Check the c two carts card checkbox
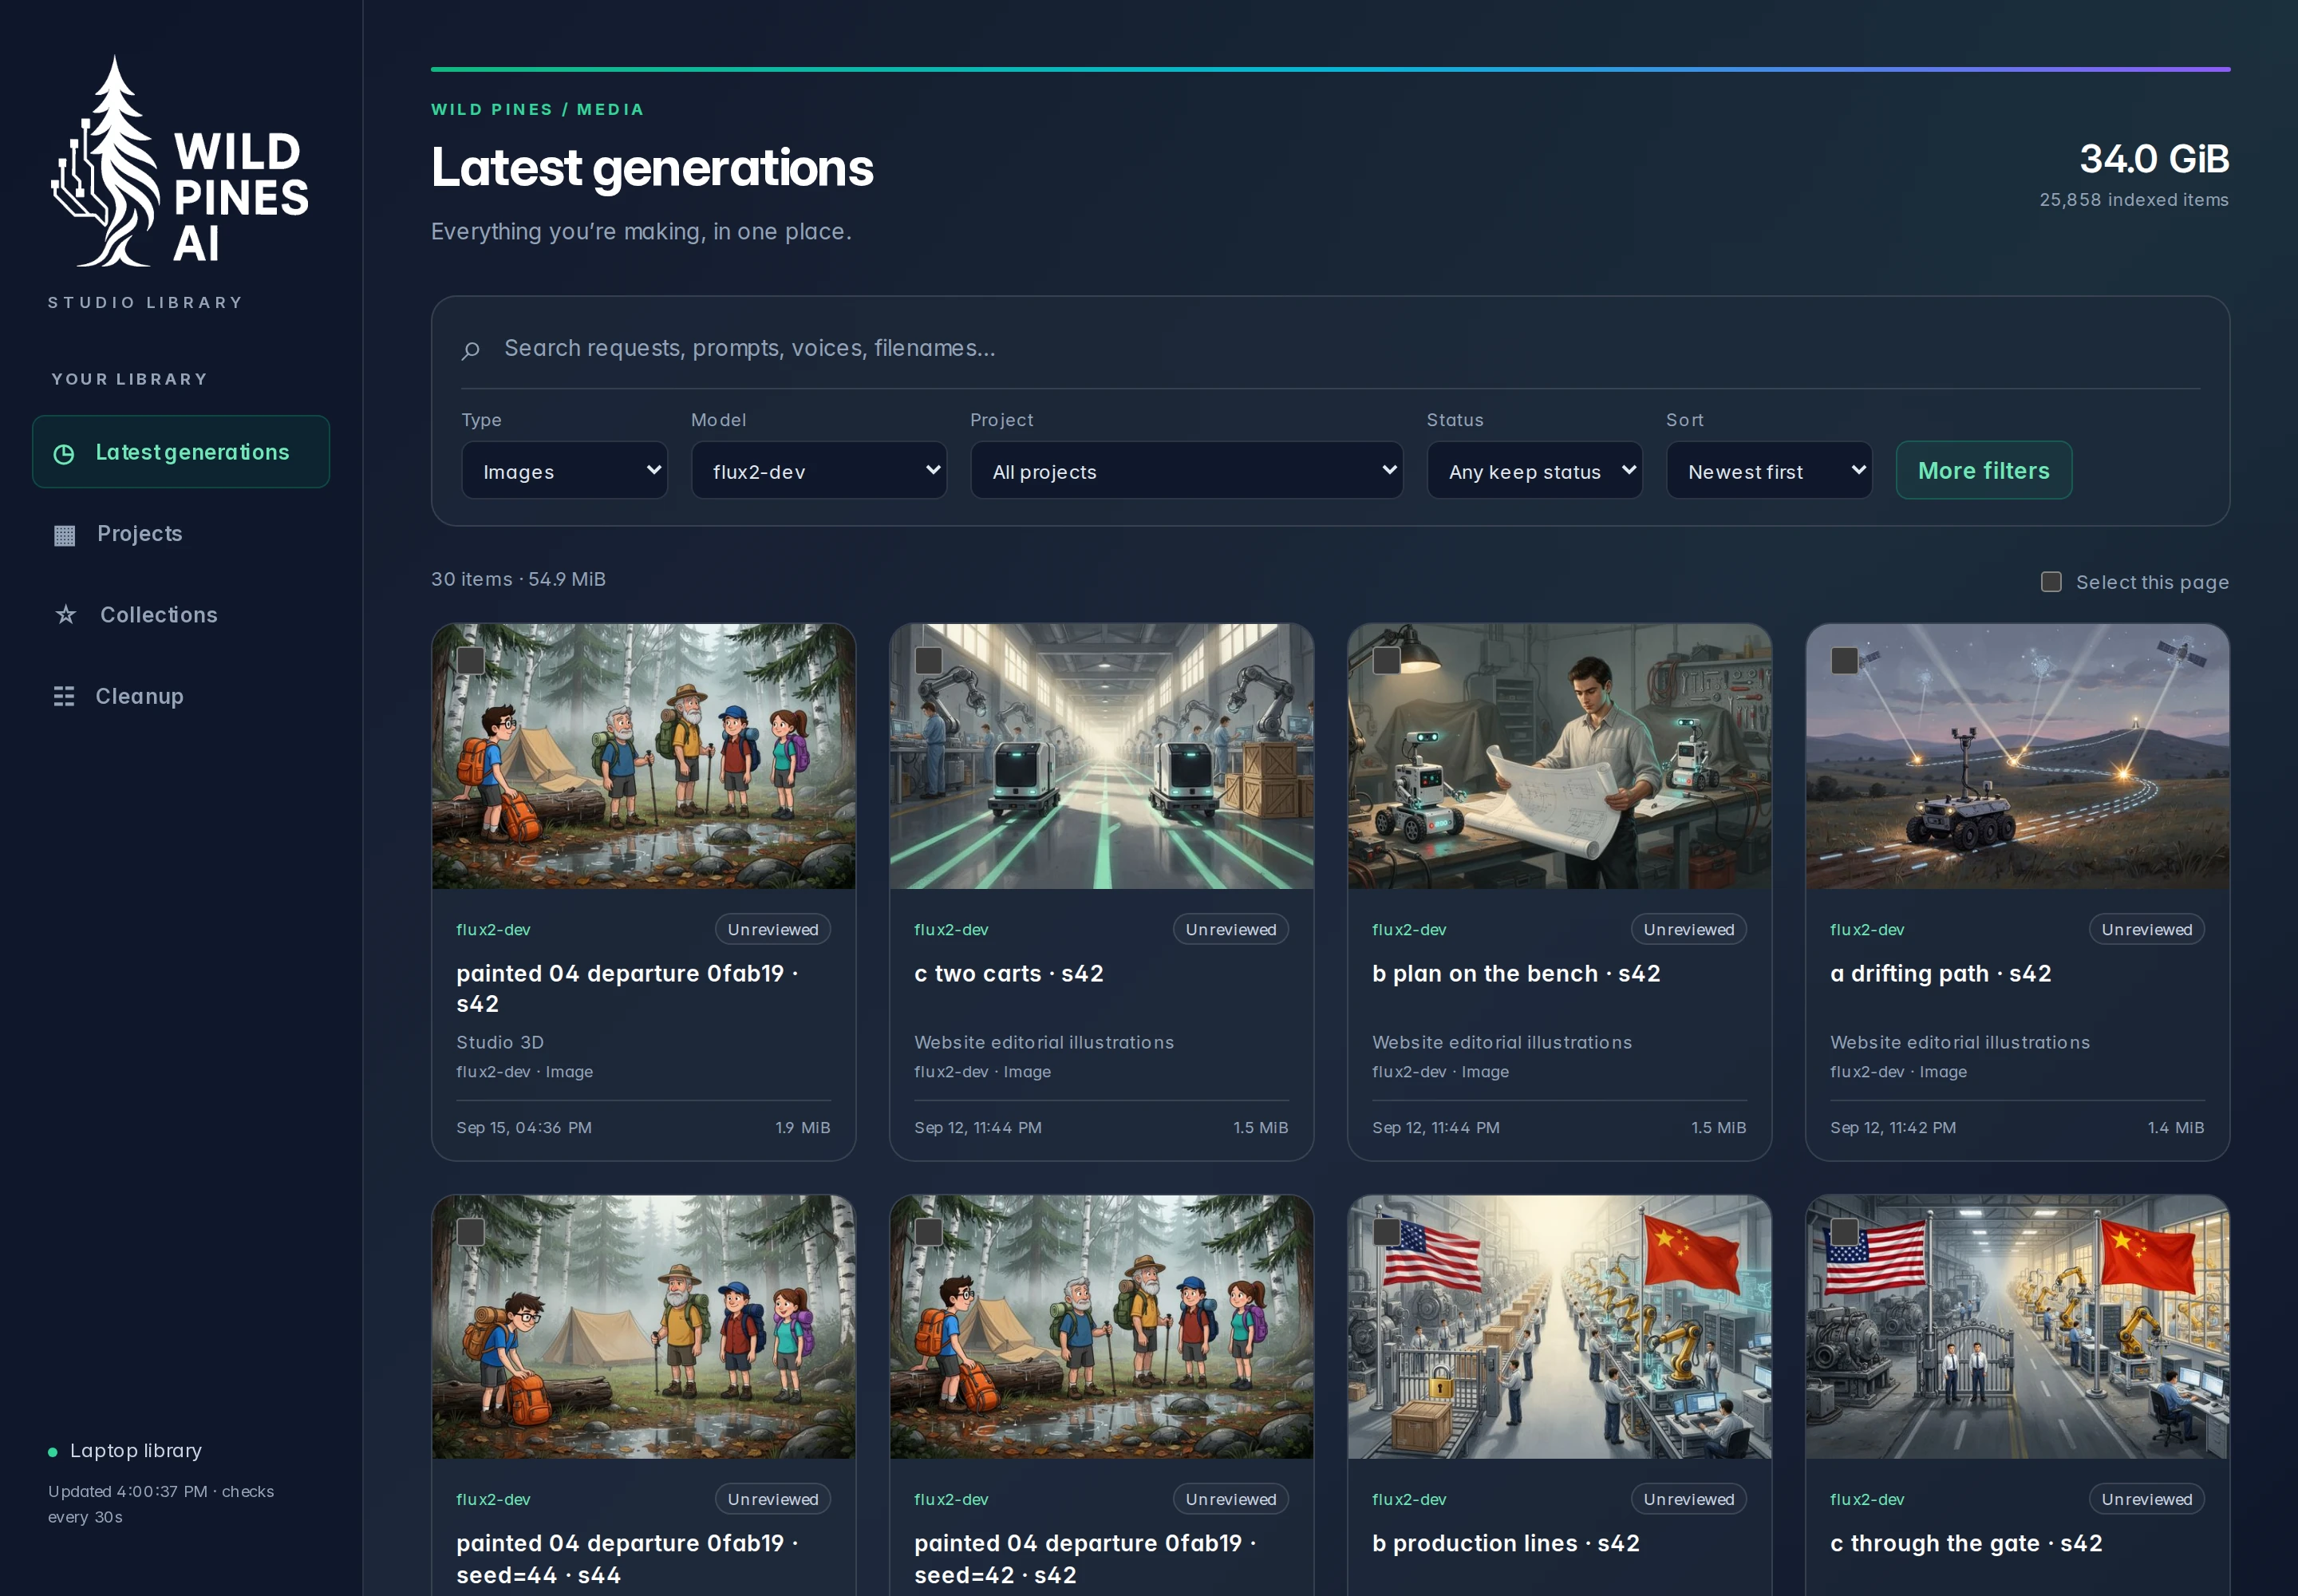Image resolution: width=2298 pixels, height=1596 pixels. 929,660
